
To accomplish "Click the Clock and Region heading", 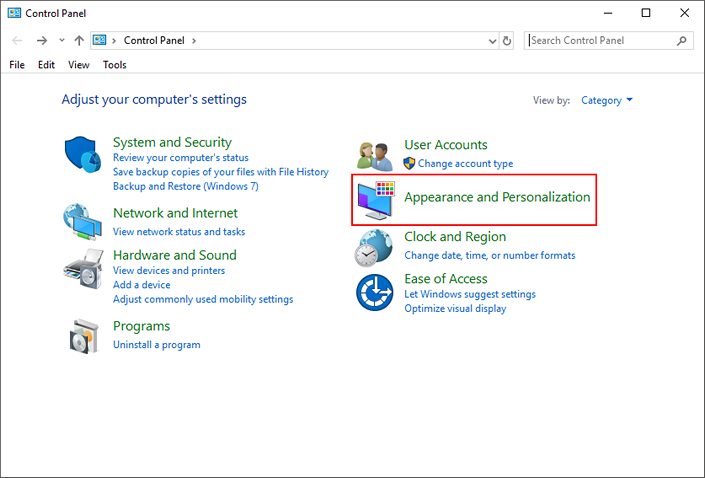I will (455, 237).
